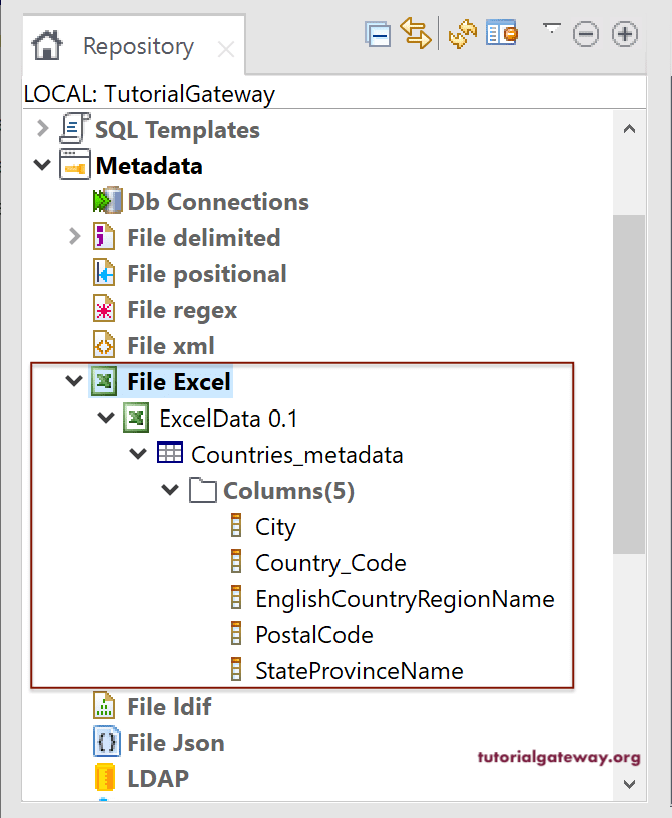Select File positional label
This screenshot has height=818, width=672.
207,274
